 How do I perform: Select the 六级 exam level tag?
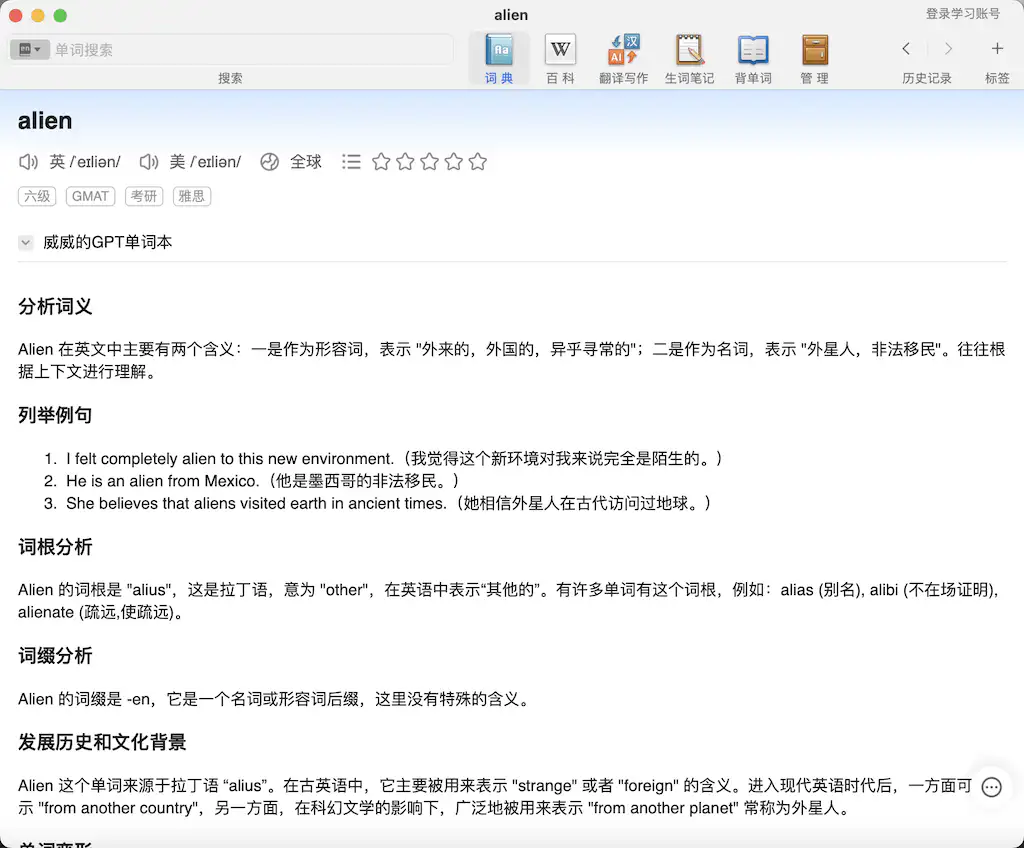click(x=37, y=196)
